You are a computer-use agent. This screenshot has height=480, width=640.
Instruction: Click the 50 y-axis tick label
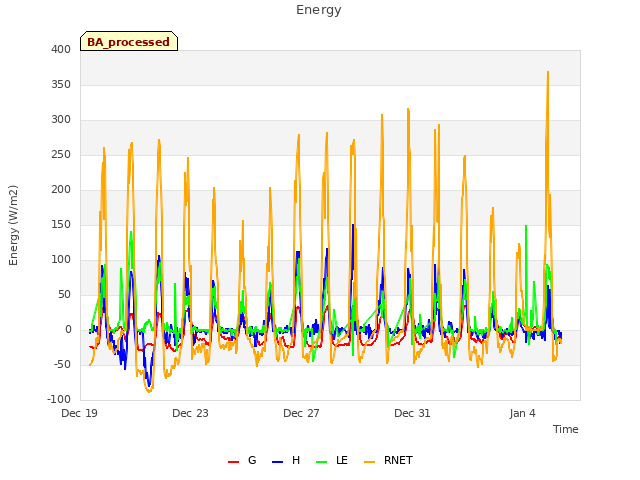(x=64, y=295)
